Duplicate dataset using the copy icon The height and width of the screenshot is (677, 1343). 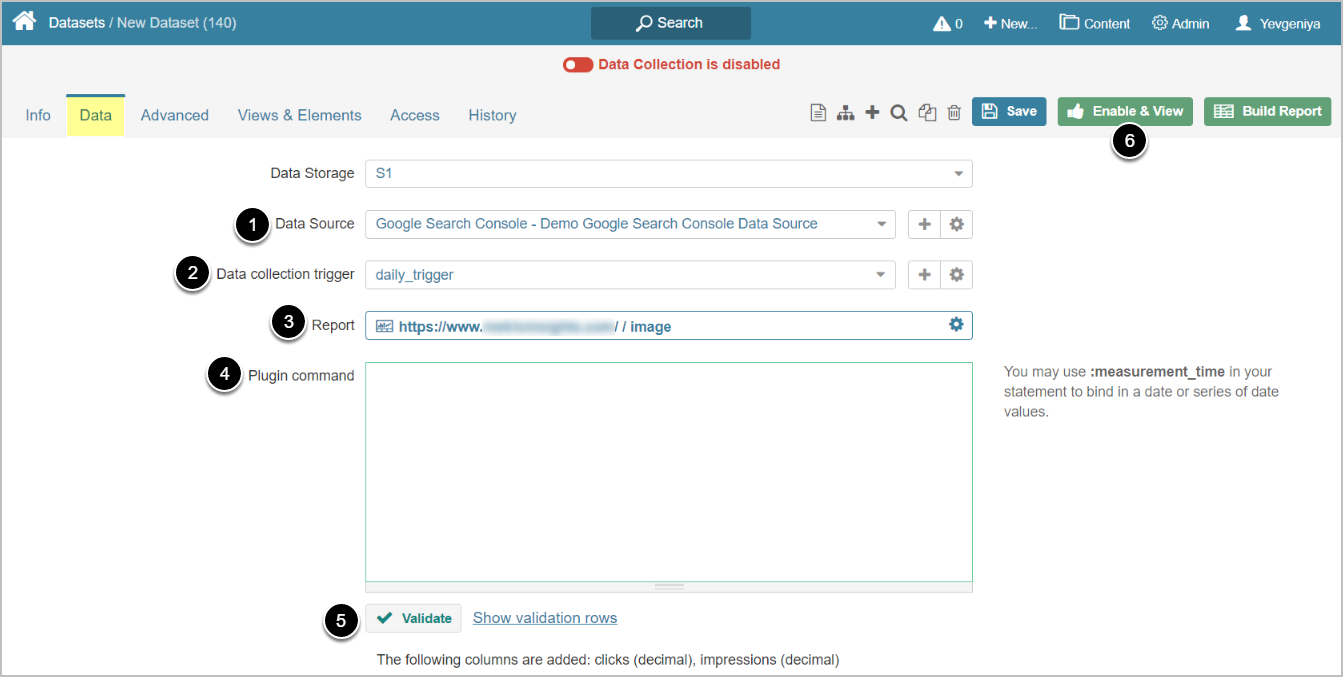[x=927, y=113]
